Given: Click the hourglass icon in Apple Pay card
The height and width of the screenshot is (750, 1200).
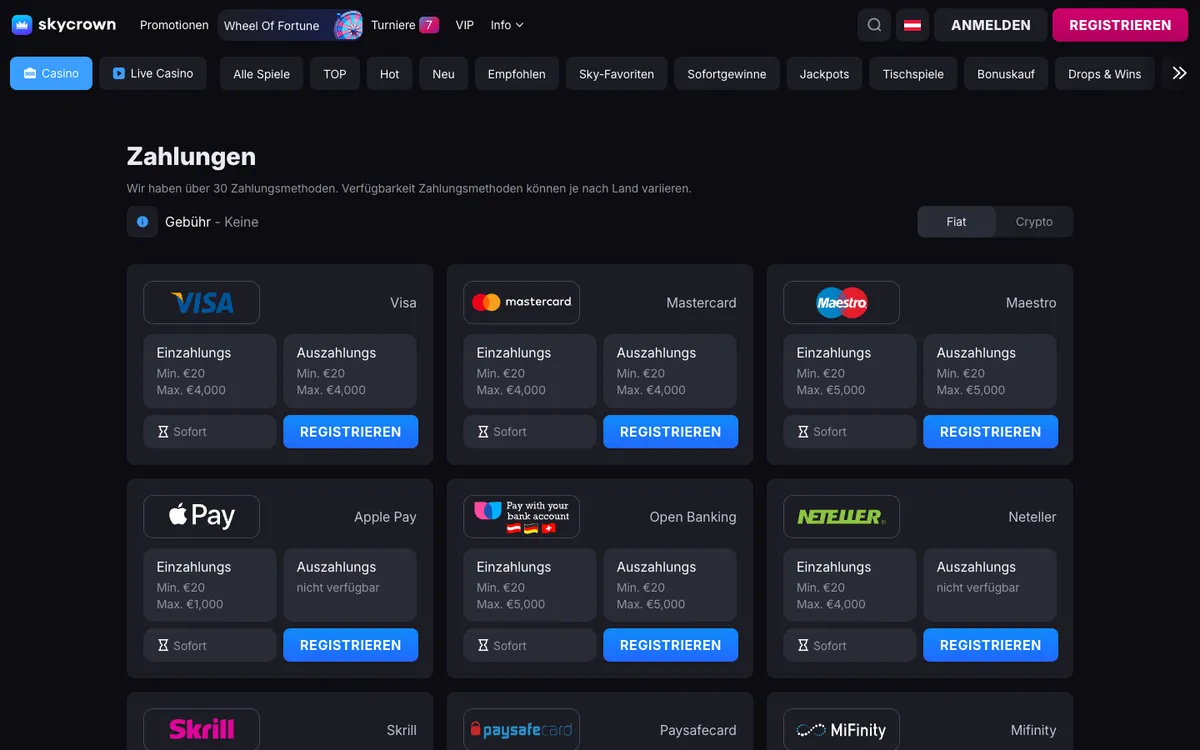Looking at the screenshot, I should click(163, 646).
